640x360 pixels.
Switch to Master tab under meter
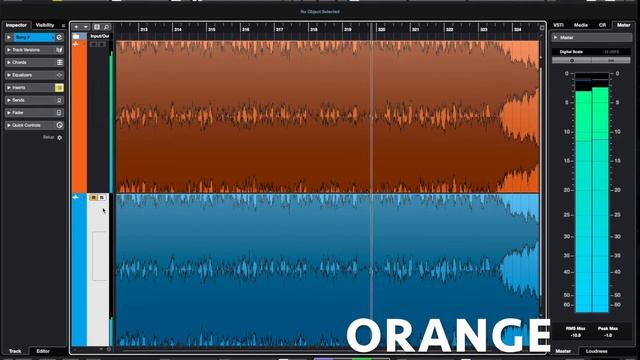coord(563,351)
